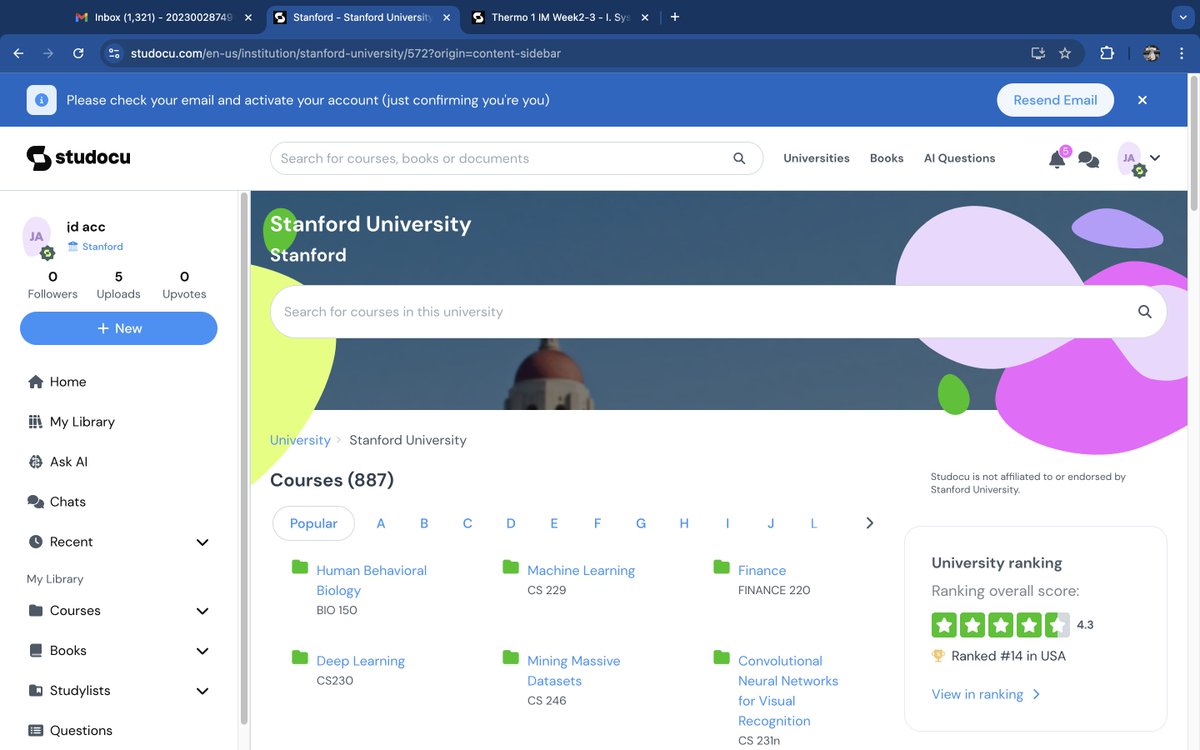
Task: Click folder icon beside Mining Massive Datasets
Action: click(511, 657)
